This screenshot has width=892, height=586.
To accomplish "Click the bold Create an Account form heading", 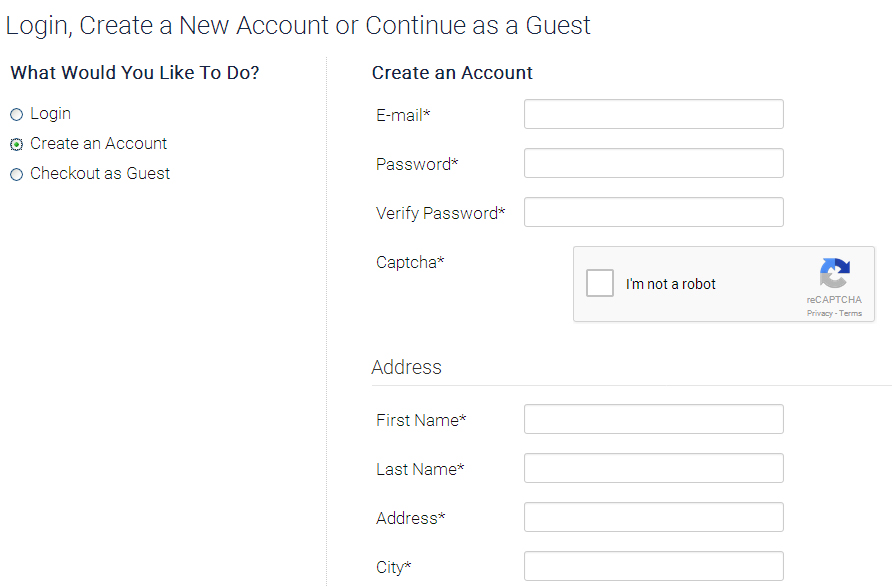I will [452, 73].
